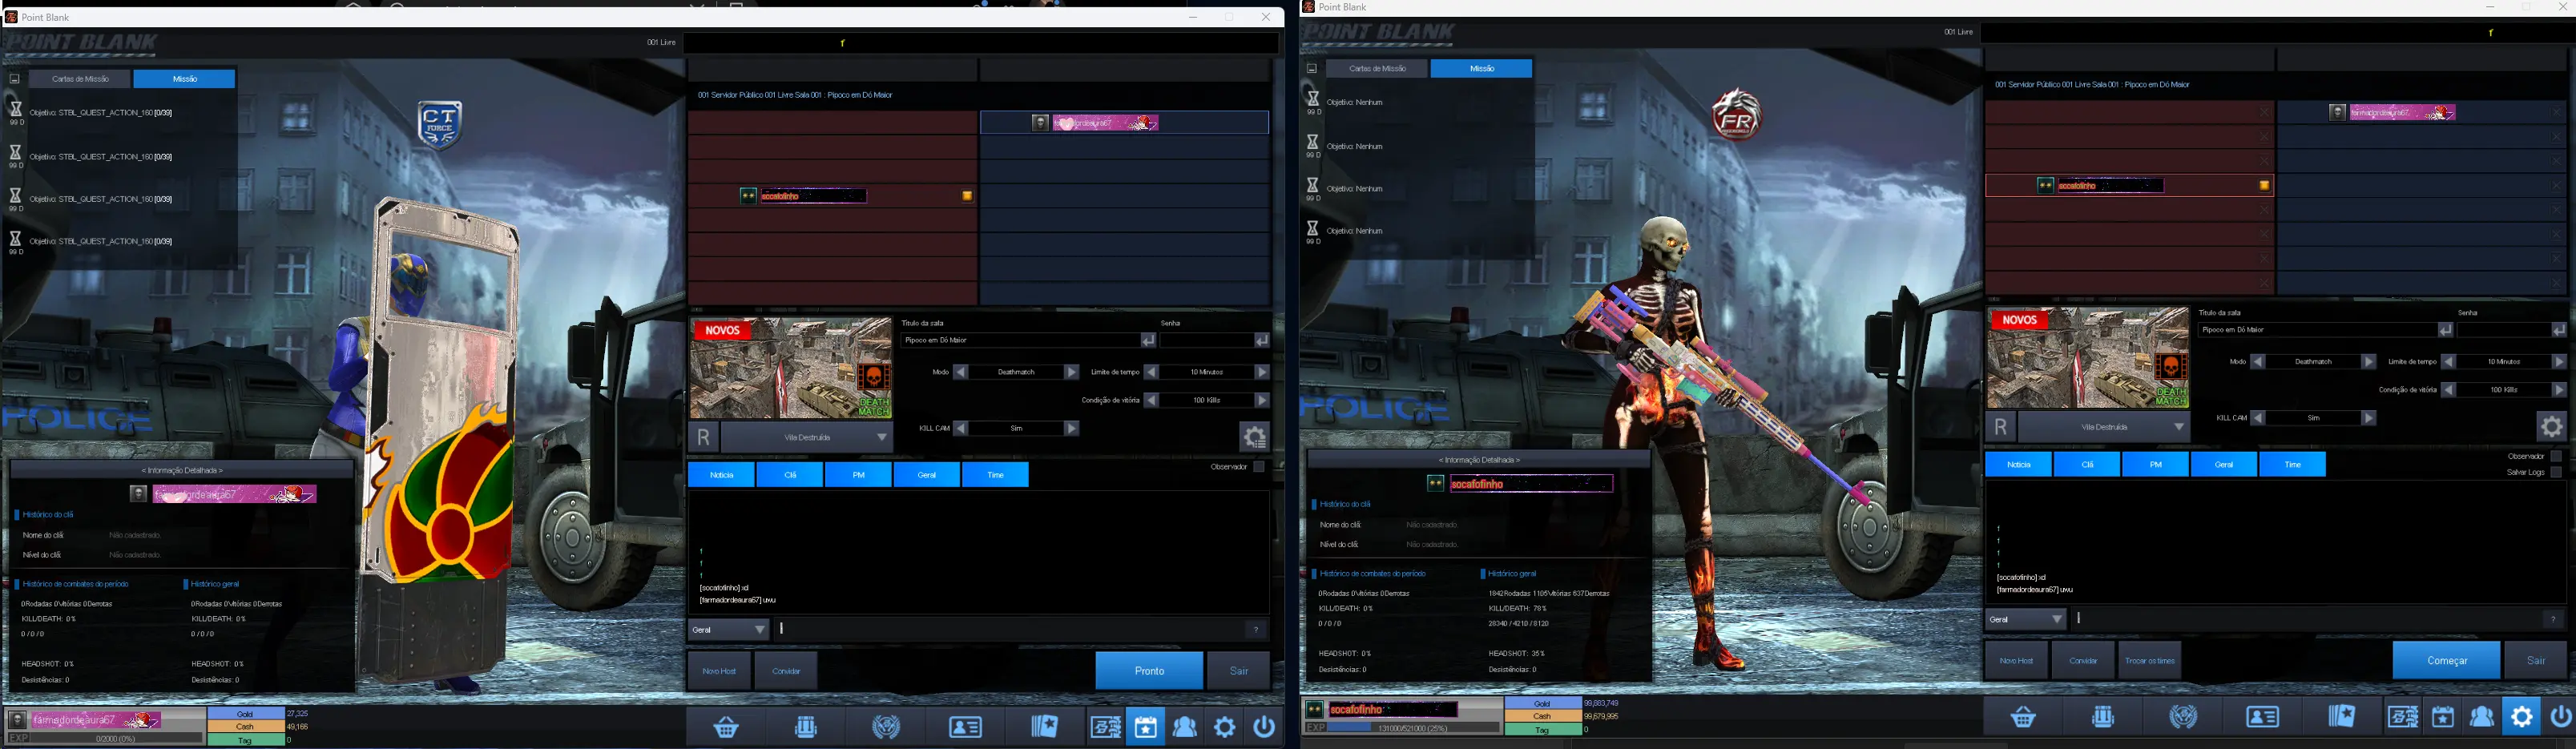This screenshot has height=749, width=2576.
Task: Open the settings gear in right window bottom bar
Action: pos(2522,717)
